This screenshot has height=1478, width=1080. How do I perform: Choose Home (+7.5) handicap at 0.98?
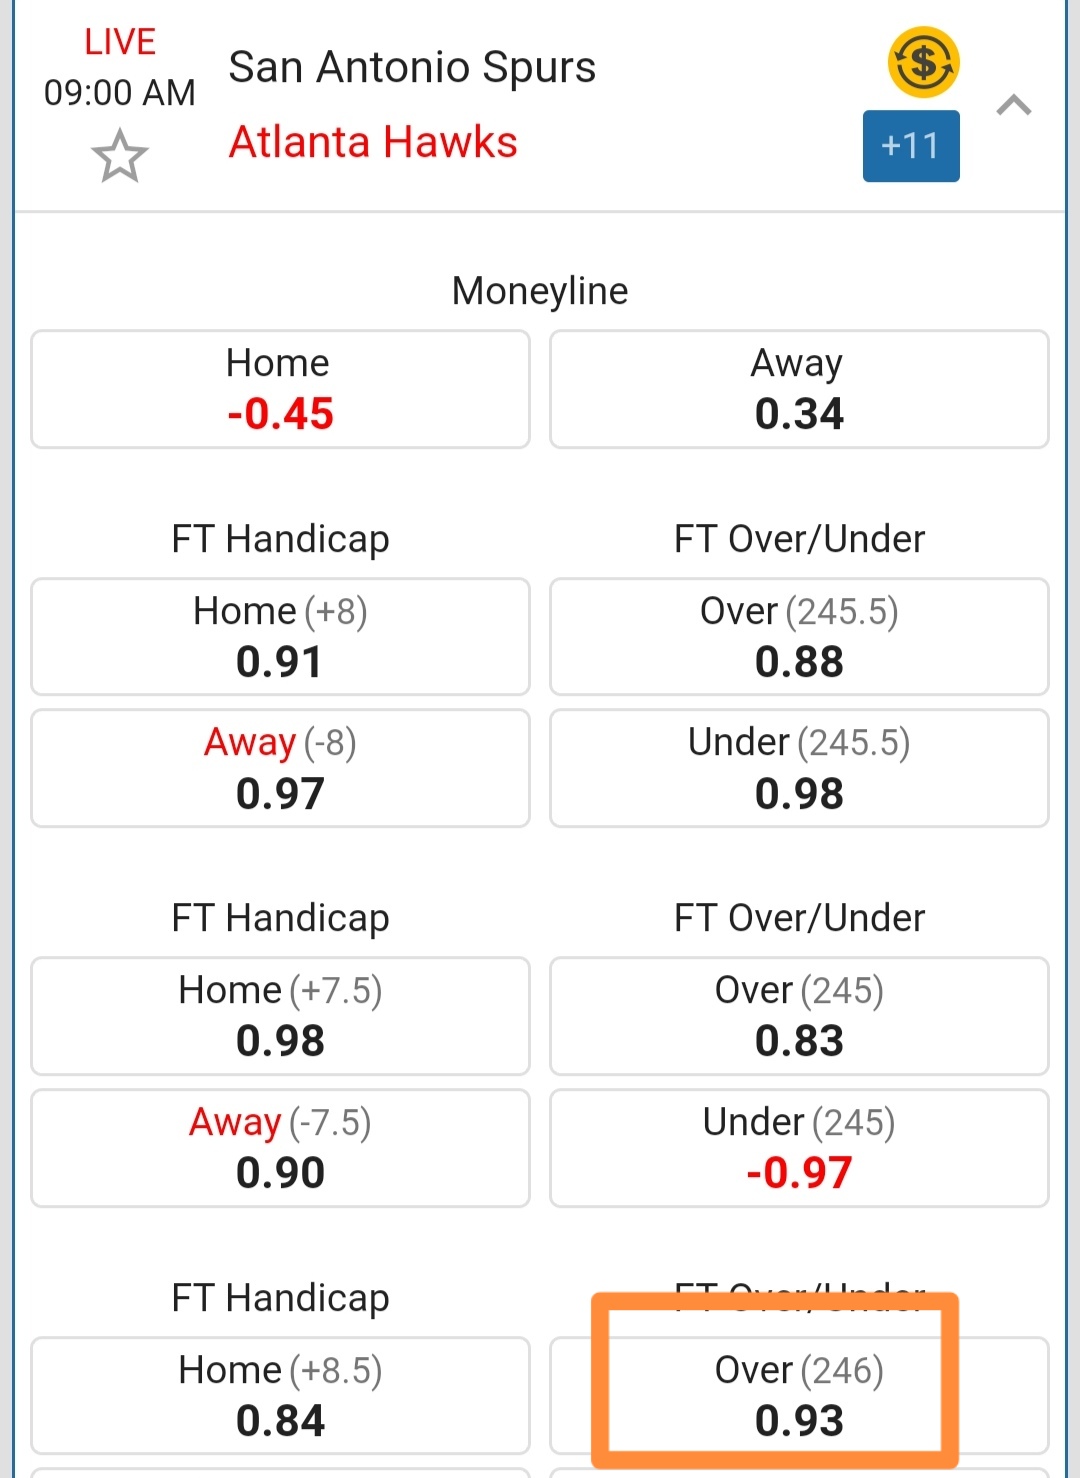pos(280,1016)
